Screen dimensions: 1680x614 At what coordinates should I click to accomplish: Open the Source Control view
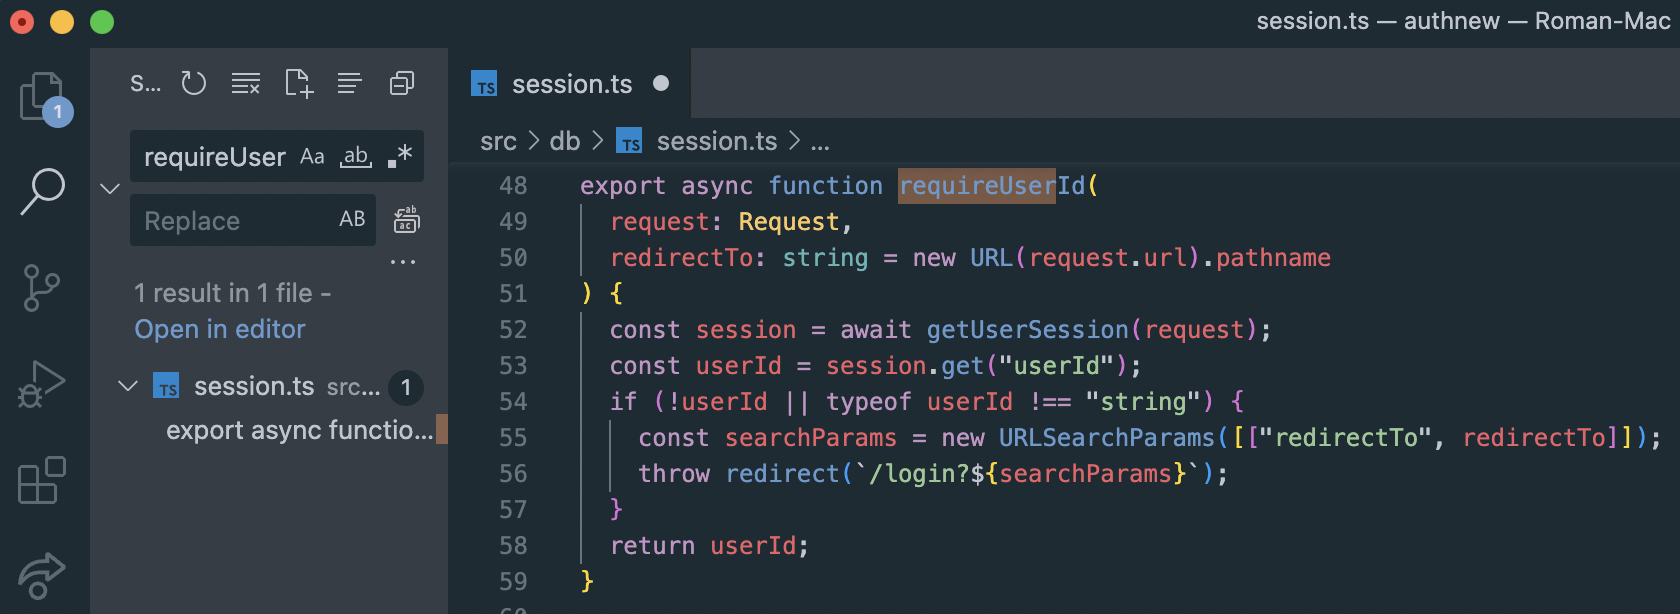(42, 287)
